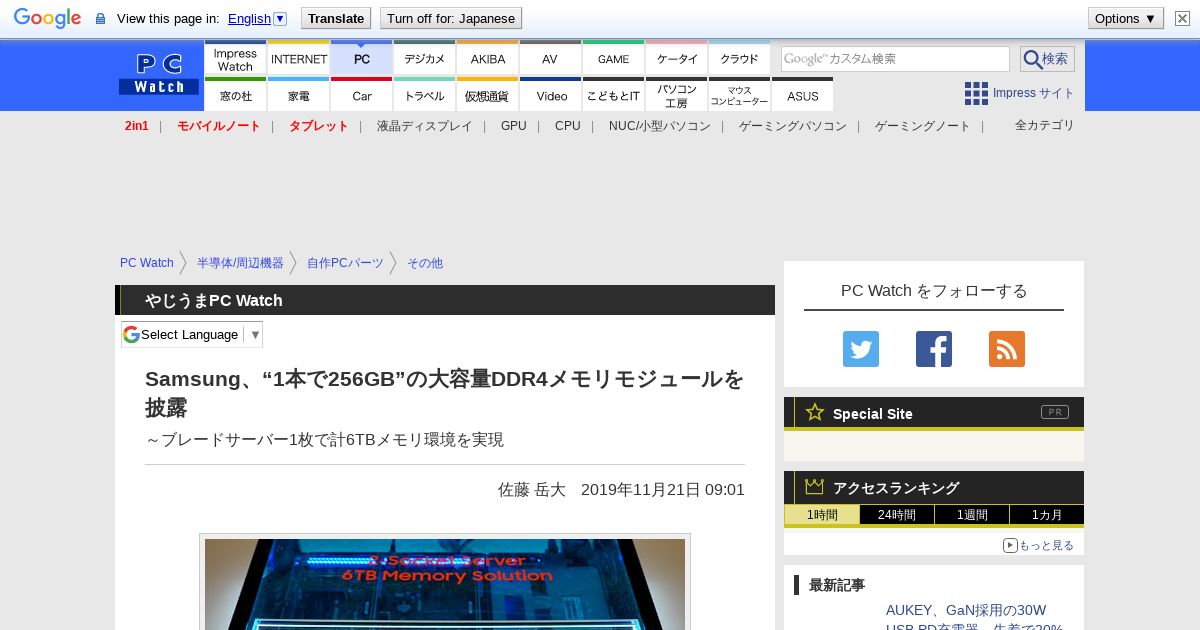
Task: Open the タブレット category link
Action: pos(318,126)
